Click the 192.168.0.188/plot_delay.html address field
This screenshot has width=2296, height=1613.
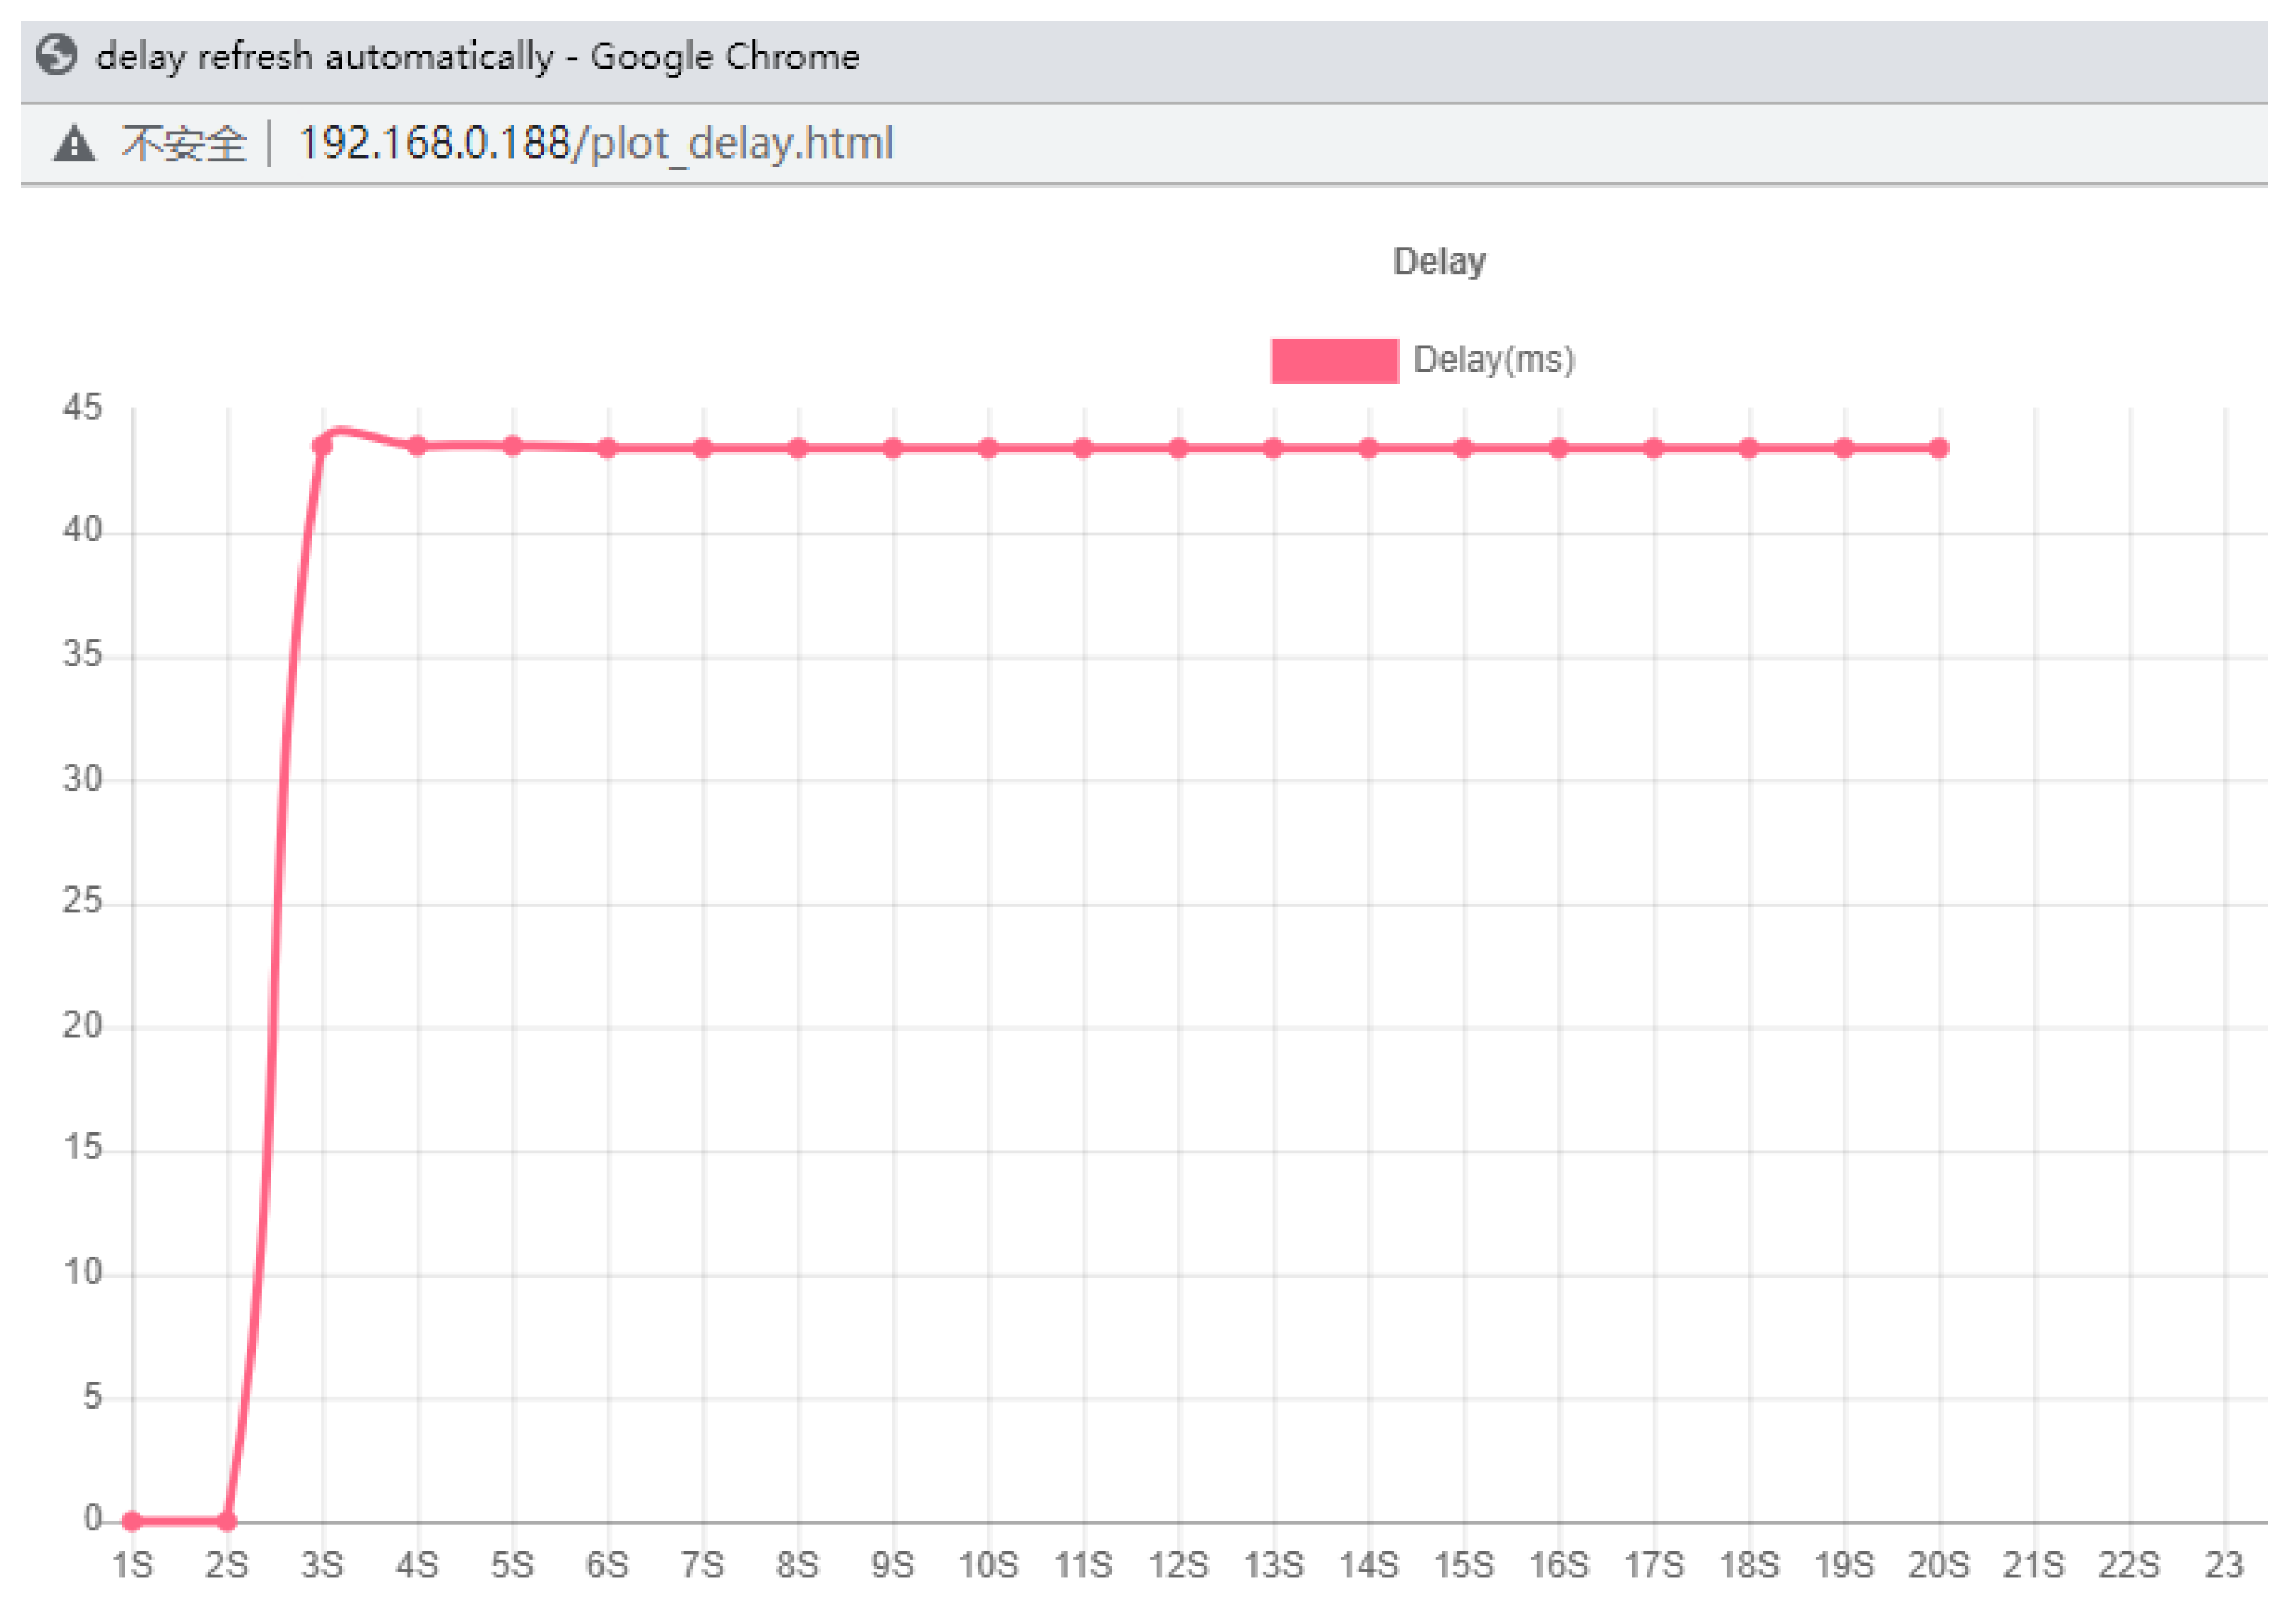point(596,143)
